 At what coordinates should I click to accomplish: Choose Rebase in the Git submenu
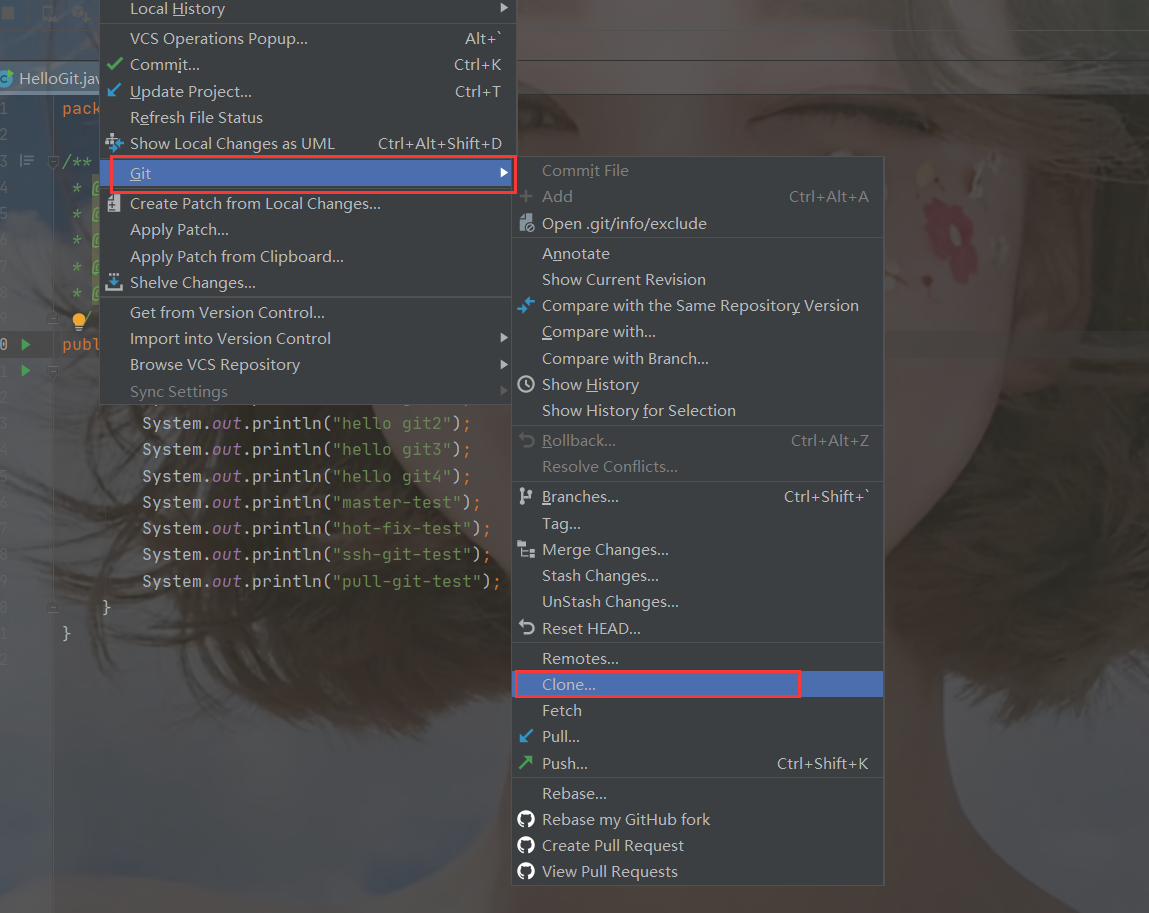click(698, 793)
